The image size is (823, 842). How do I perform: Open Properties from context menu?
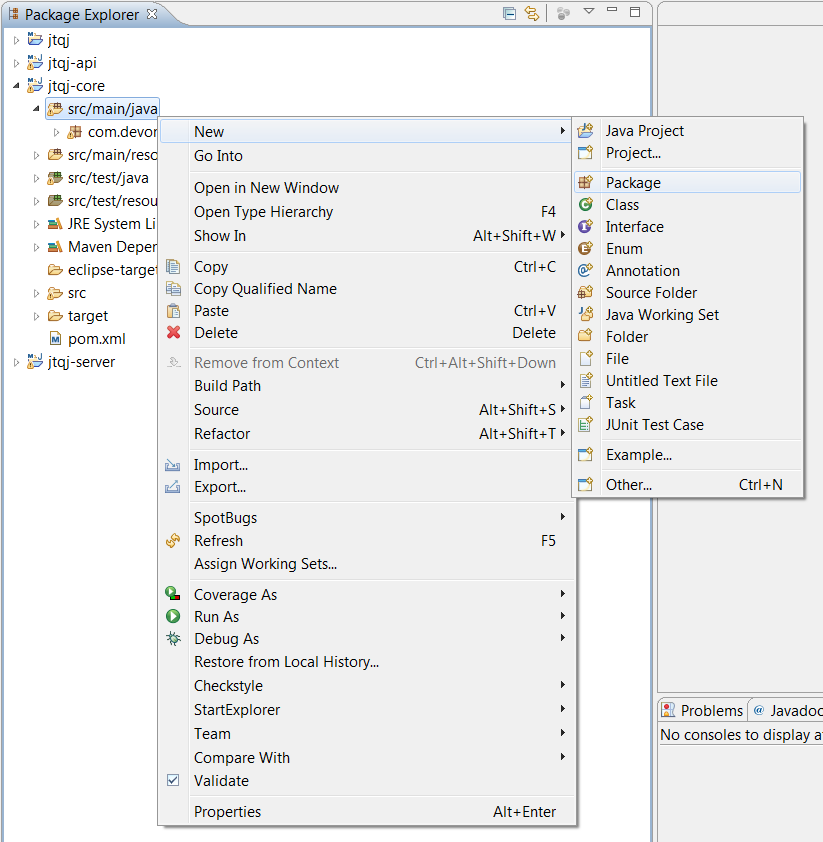click(227, 812)
